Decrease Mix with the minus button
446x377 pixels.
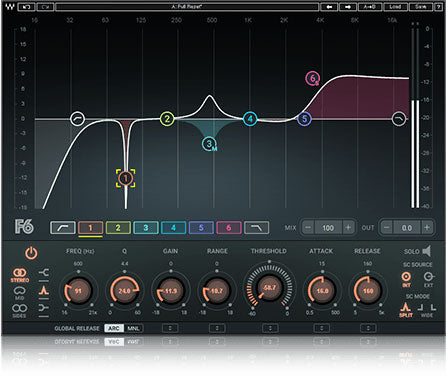click(x=308, y=228)
